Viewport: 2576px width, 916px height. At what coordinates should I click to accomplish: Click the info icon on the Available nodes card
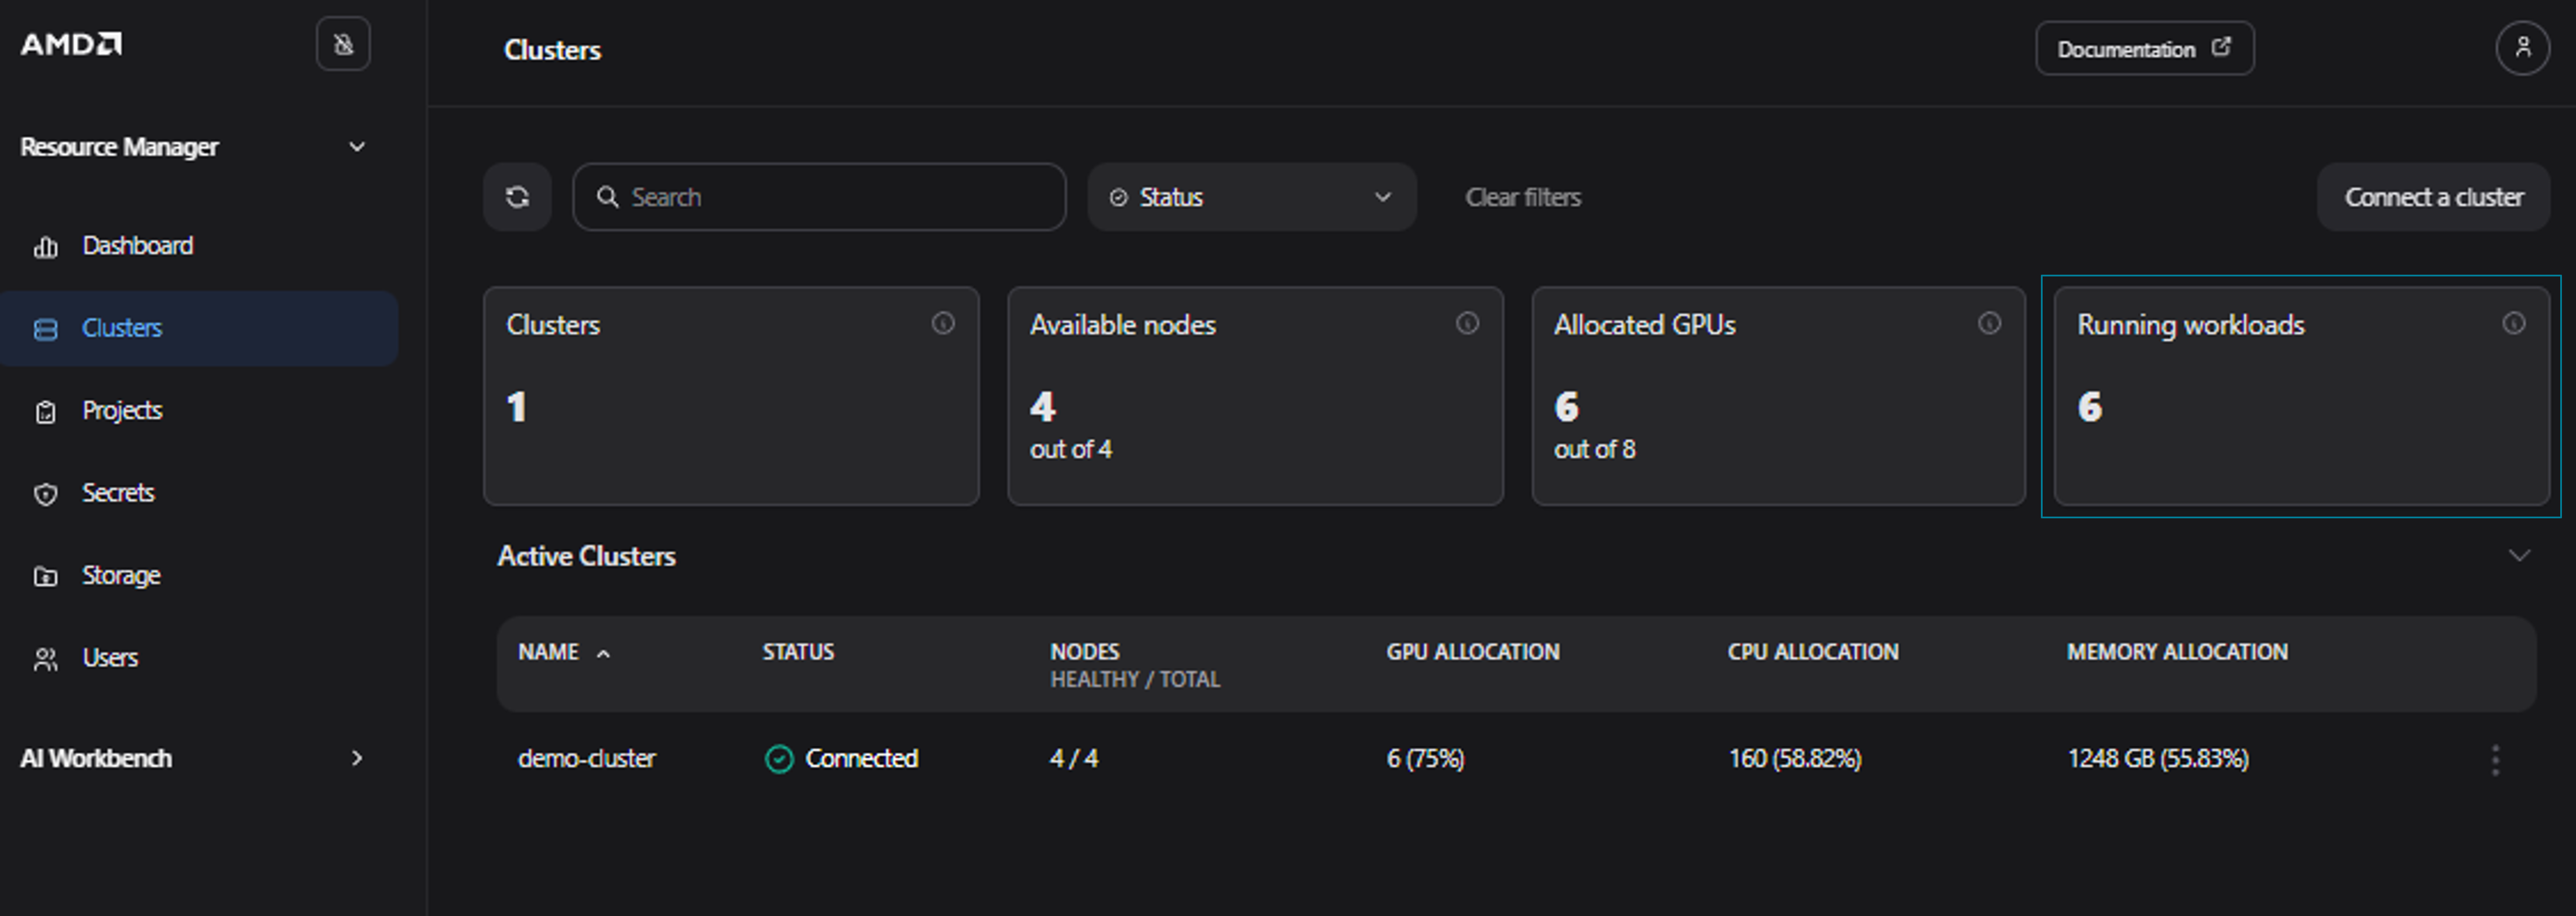click(1466, 323)
